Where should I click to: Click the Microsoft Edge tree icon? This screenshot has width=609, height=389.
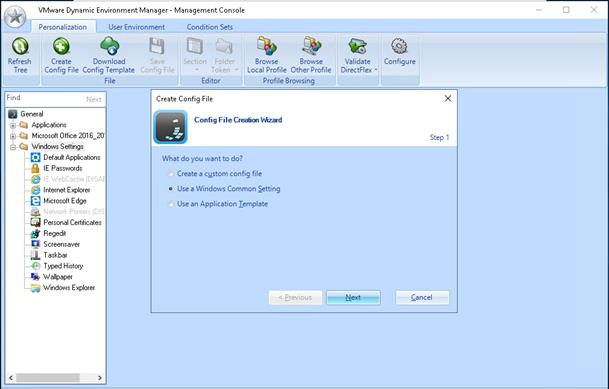(x=35, y=201)
